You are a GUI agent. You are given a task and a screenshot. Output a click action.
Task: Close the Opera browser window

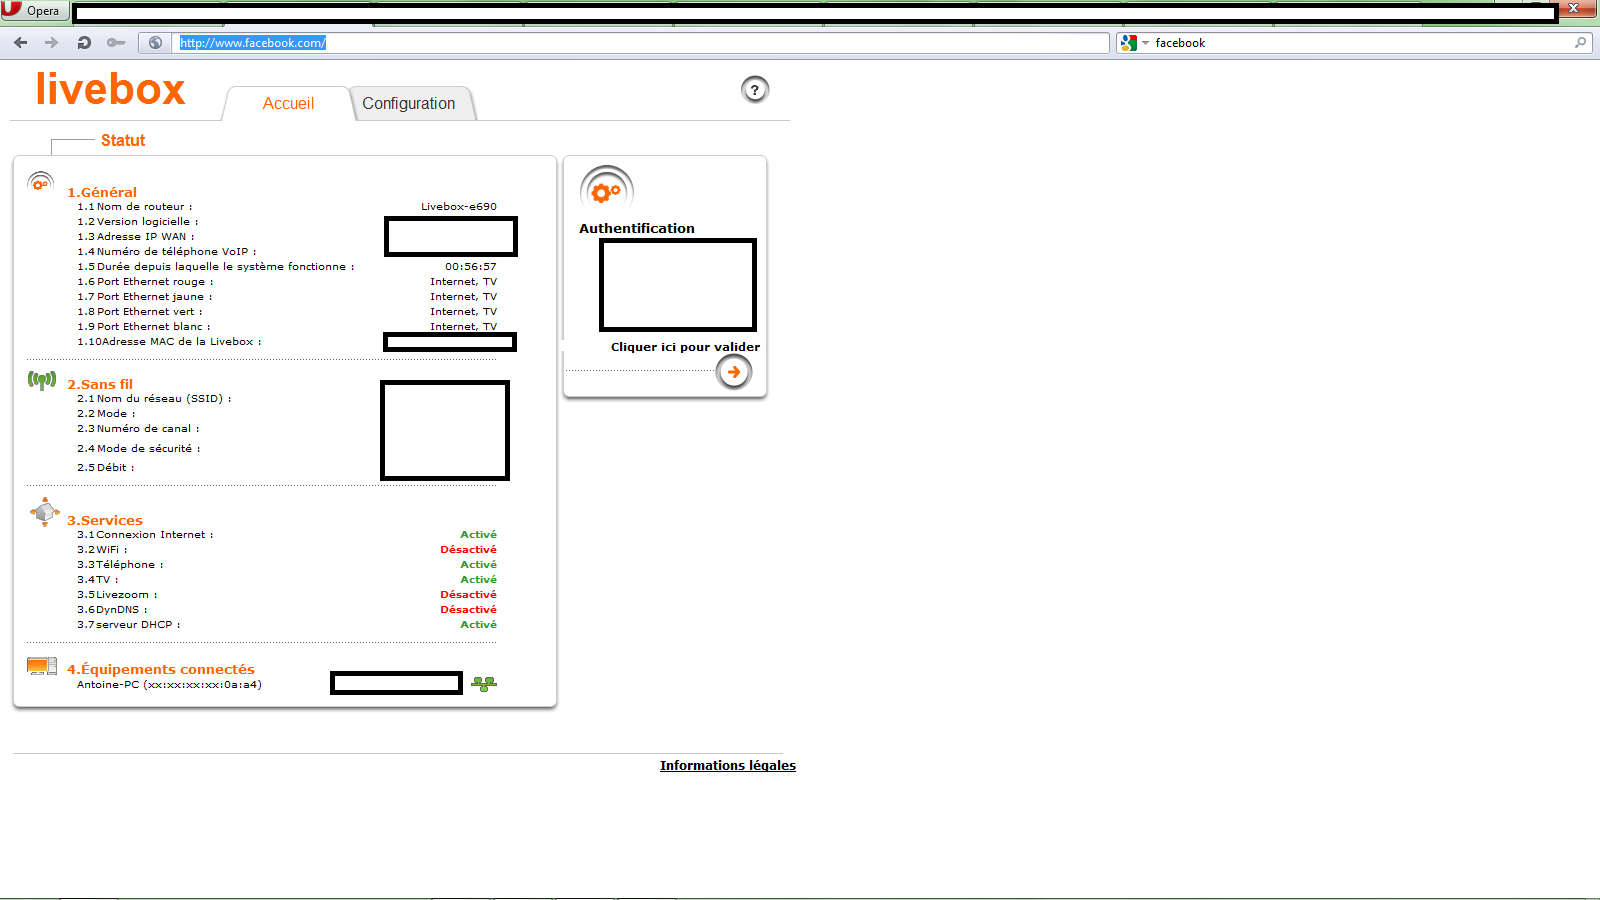tap(1574, 9)
